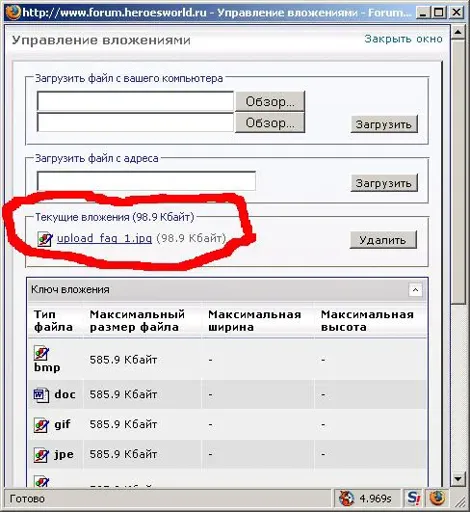The height and width of the screenshot is (512, 470).
Task: Click the scrollbar down arrow
Action: coord(458,479)
